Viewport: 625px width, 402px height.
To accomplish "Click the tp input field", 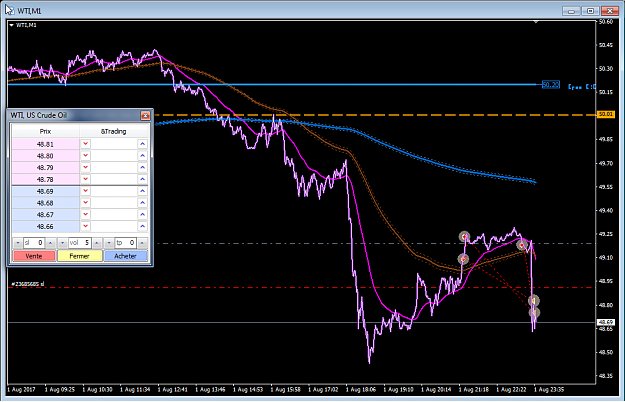I will click(x=126, y=243).
